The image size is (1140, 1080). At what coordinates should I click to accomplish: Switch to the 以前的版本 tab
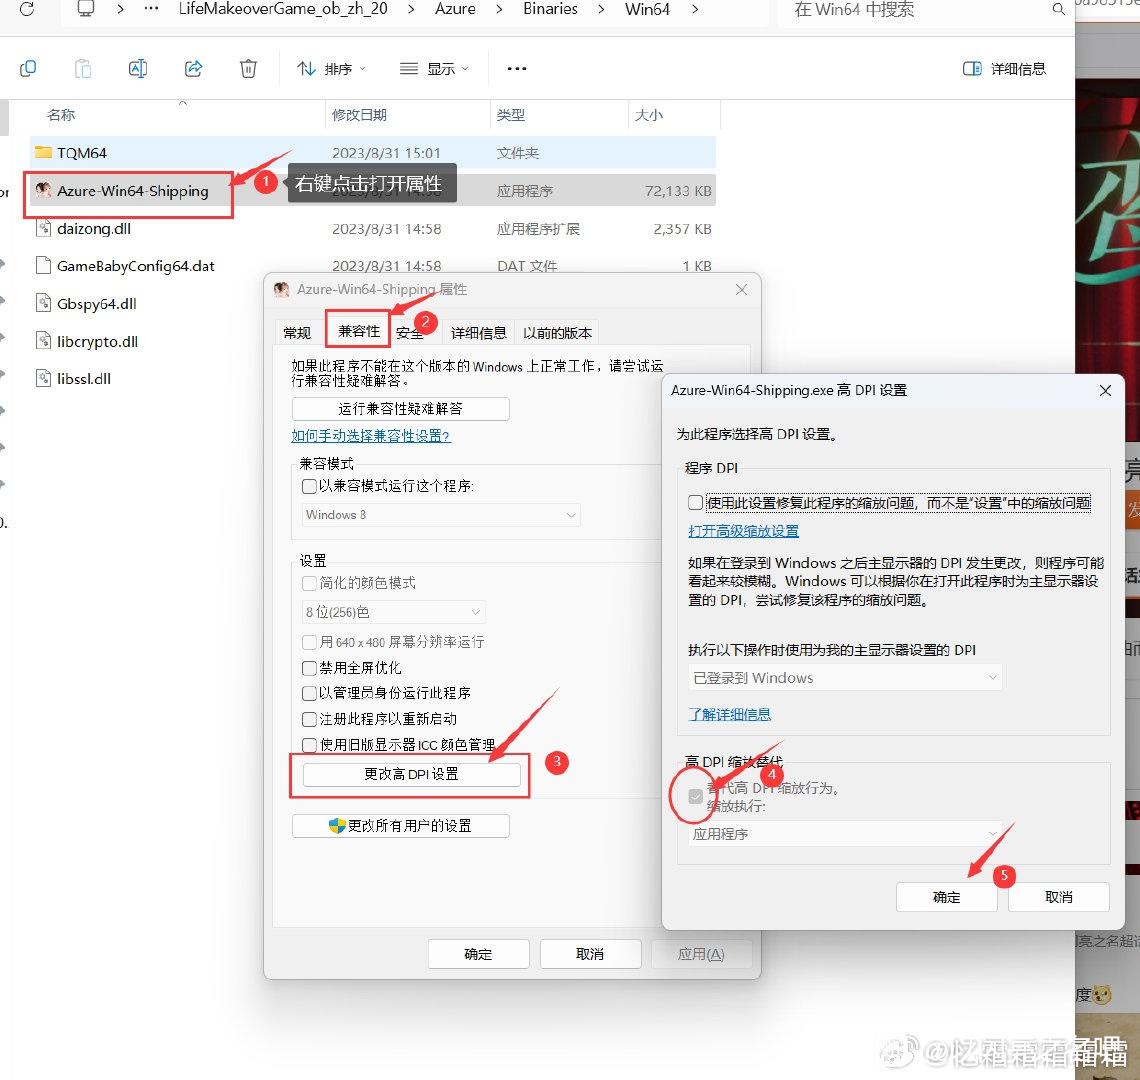coord(557,332)
